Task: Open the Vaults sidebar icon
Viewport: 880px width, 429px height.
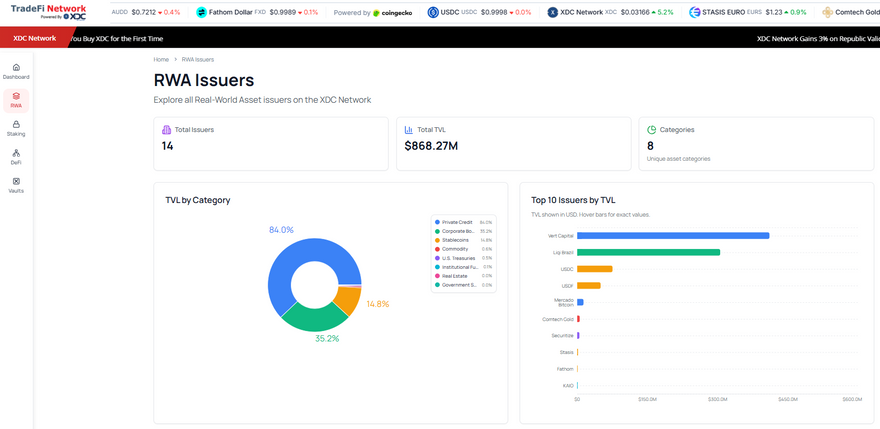Action: (x=16, y=181)
